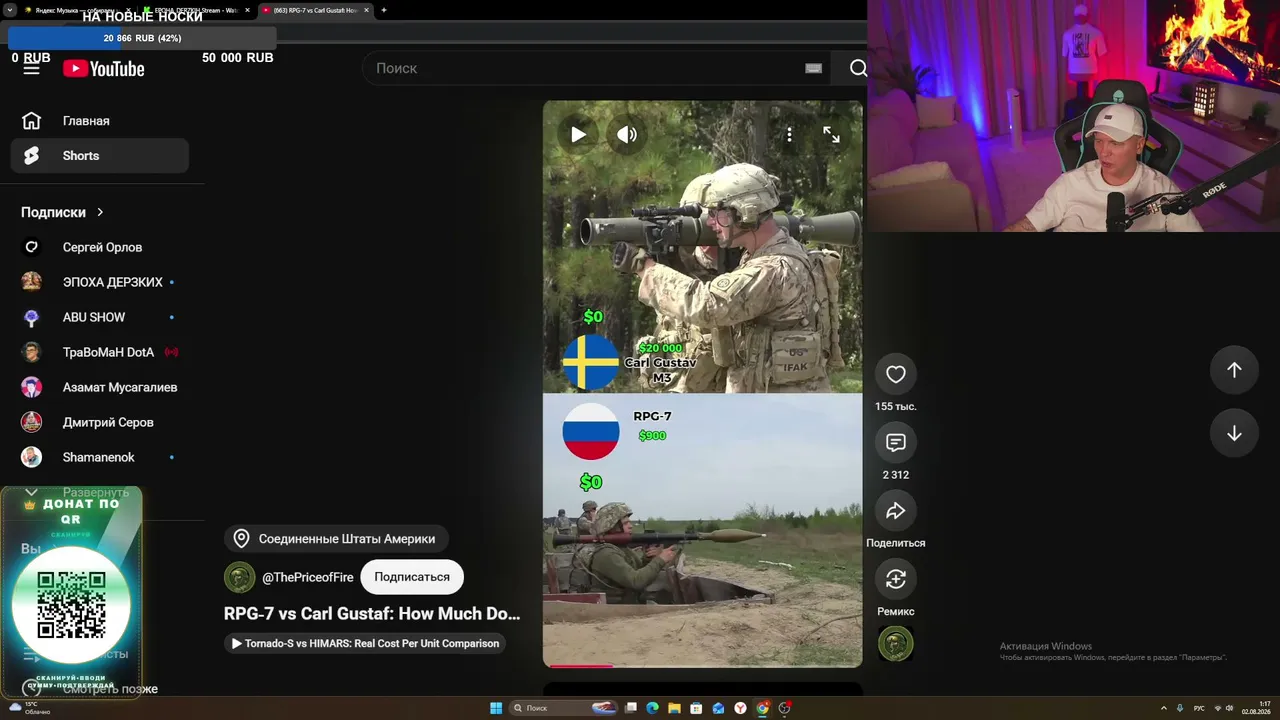This screenshot has width=1280, height=720.
Task: Open the sound source thumbnail under Ремикс
Action: tap(895, 644)
